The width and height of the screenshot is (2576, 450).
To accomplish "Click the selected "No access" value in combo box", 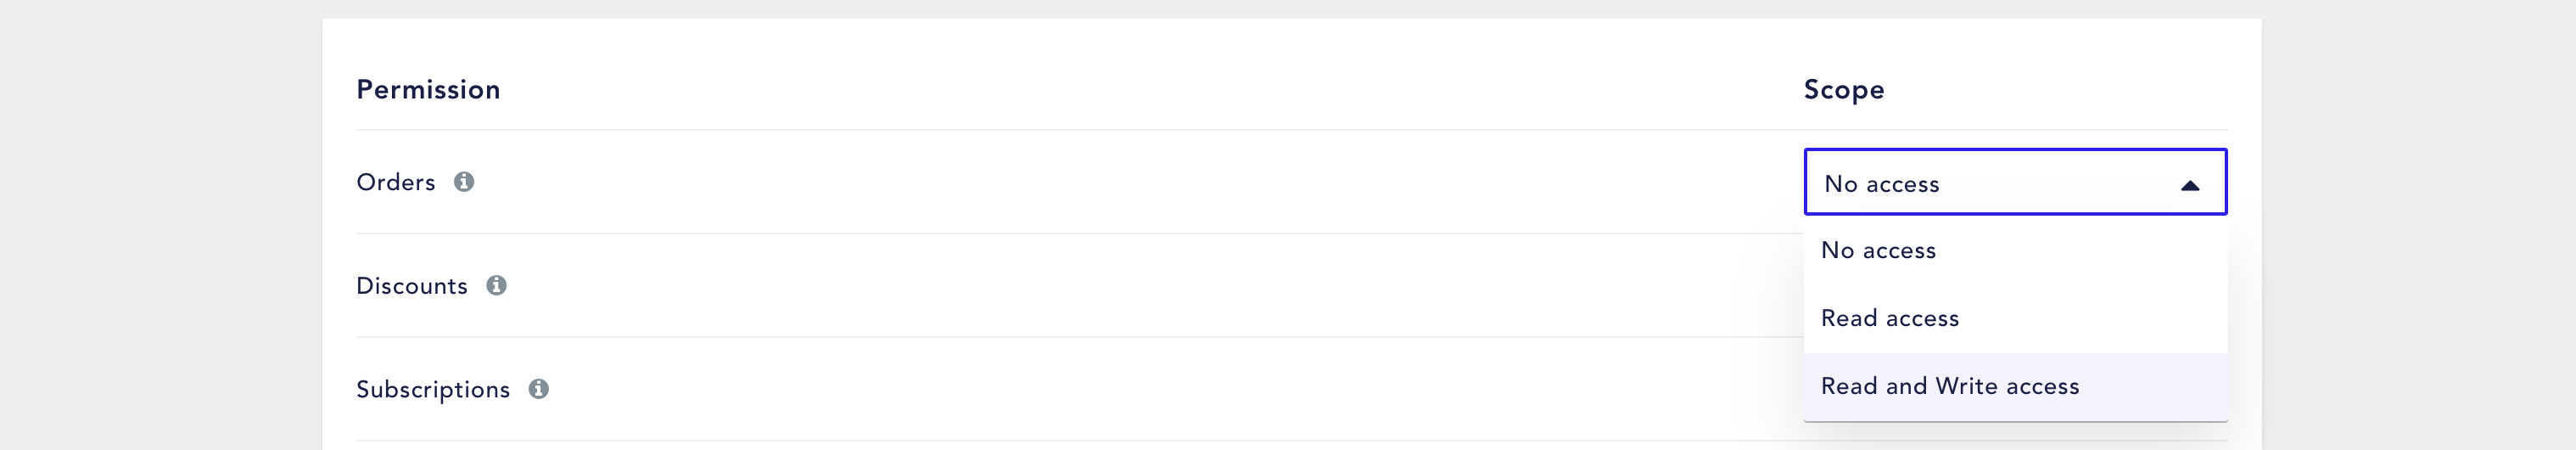I will tap(1881, 184).
